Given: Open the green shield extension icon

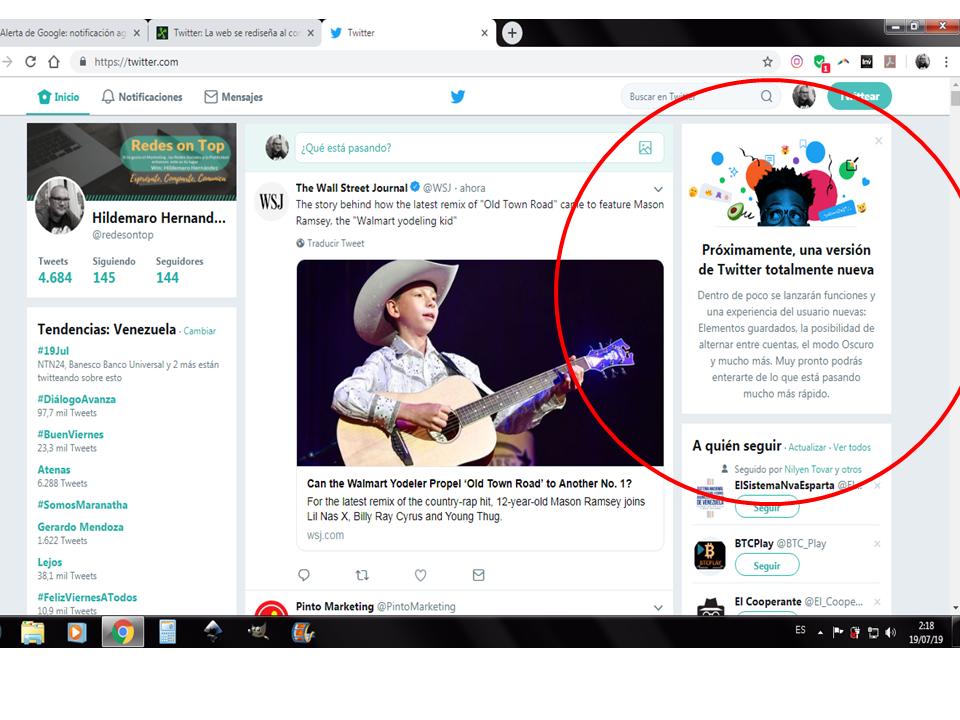Looking at the screenshot, I should (x=820, y=62).
